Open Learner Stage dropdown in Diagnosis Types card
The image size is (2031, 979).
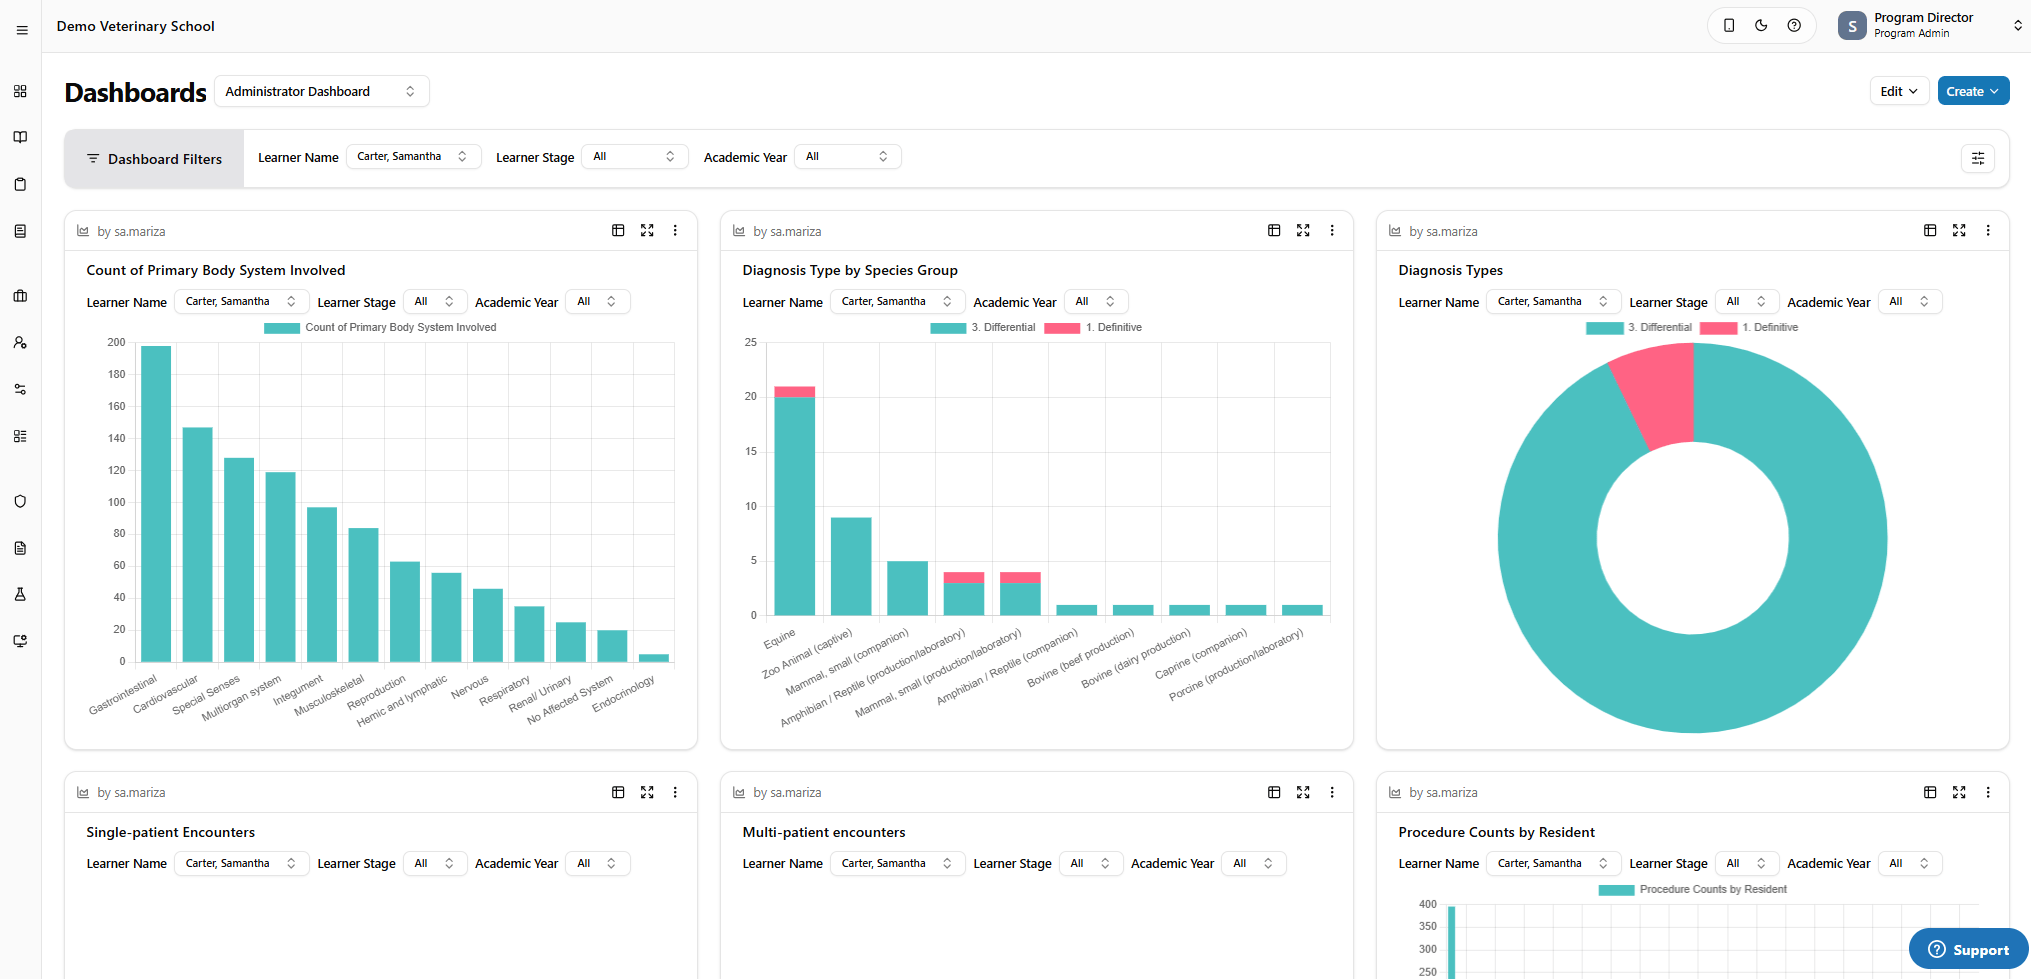click(x=1747, y=302)
